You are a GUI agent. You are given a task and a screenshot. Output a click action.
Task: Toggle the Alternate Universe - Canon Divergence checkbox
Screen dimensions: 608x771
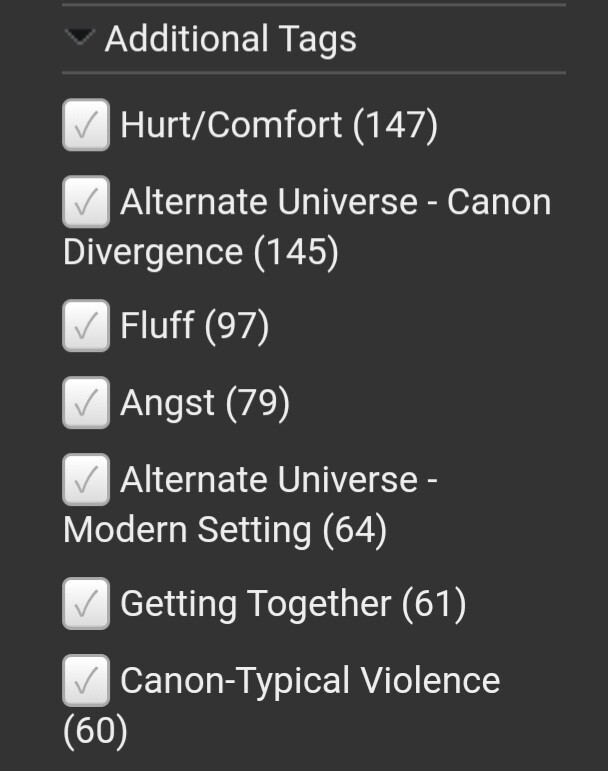point(86,203)
